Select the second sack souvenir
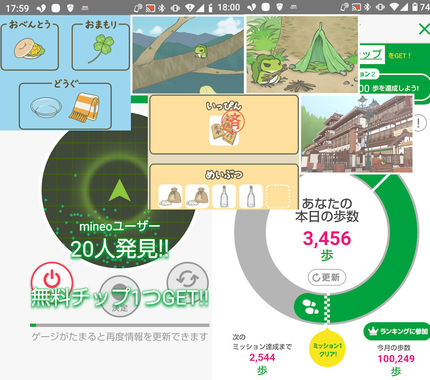The height and width of the screenshot is (380, 430). [x=197, y=196]
